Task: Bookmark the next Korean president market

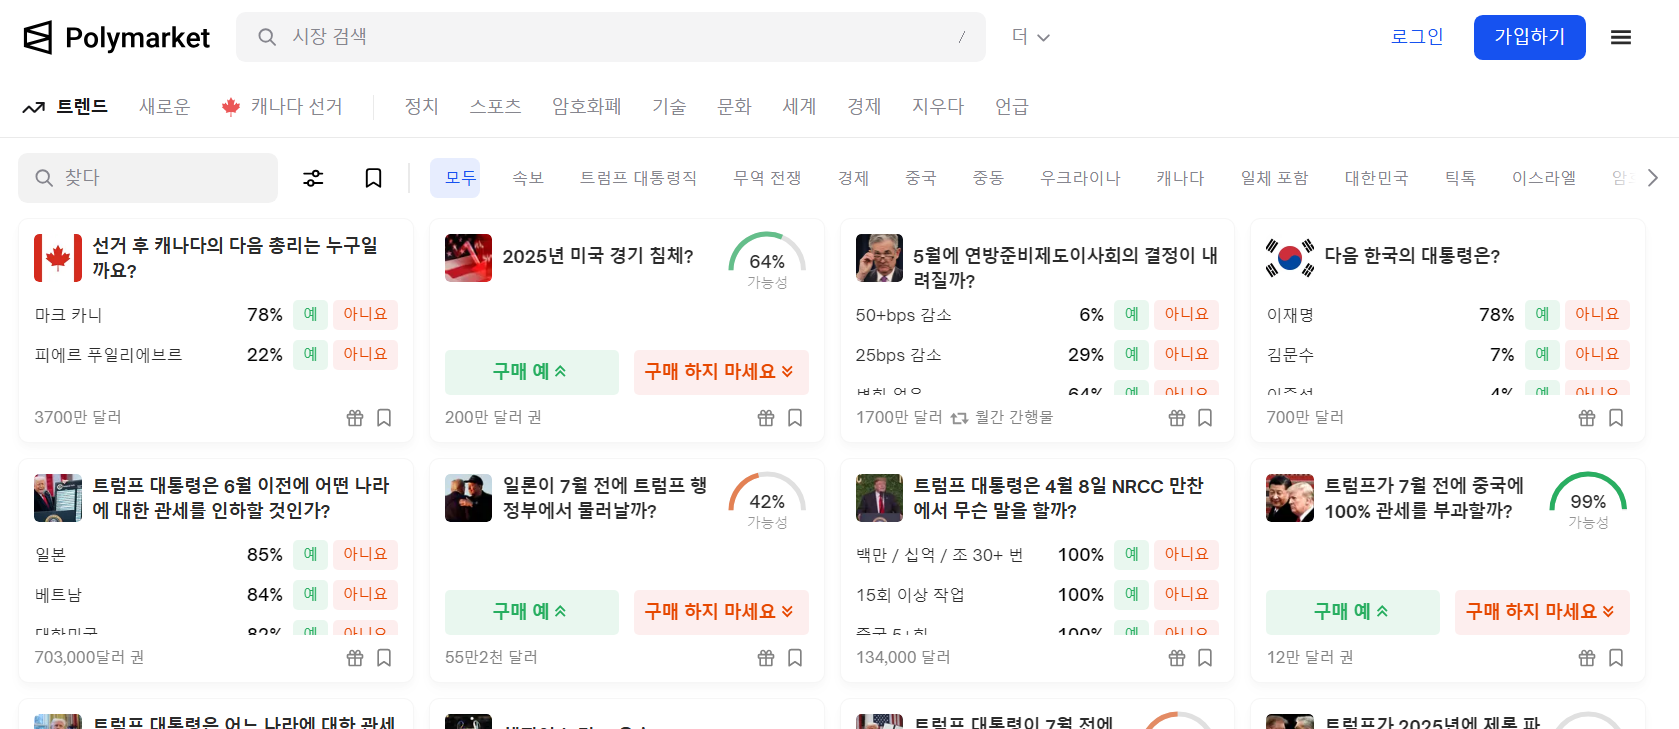Action: 1616,418
